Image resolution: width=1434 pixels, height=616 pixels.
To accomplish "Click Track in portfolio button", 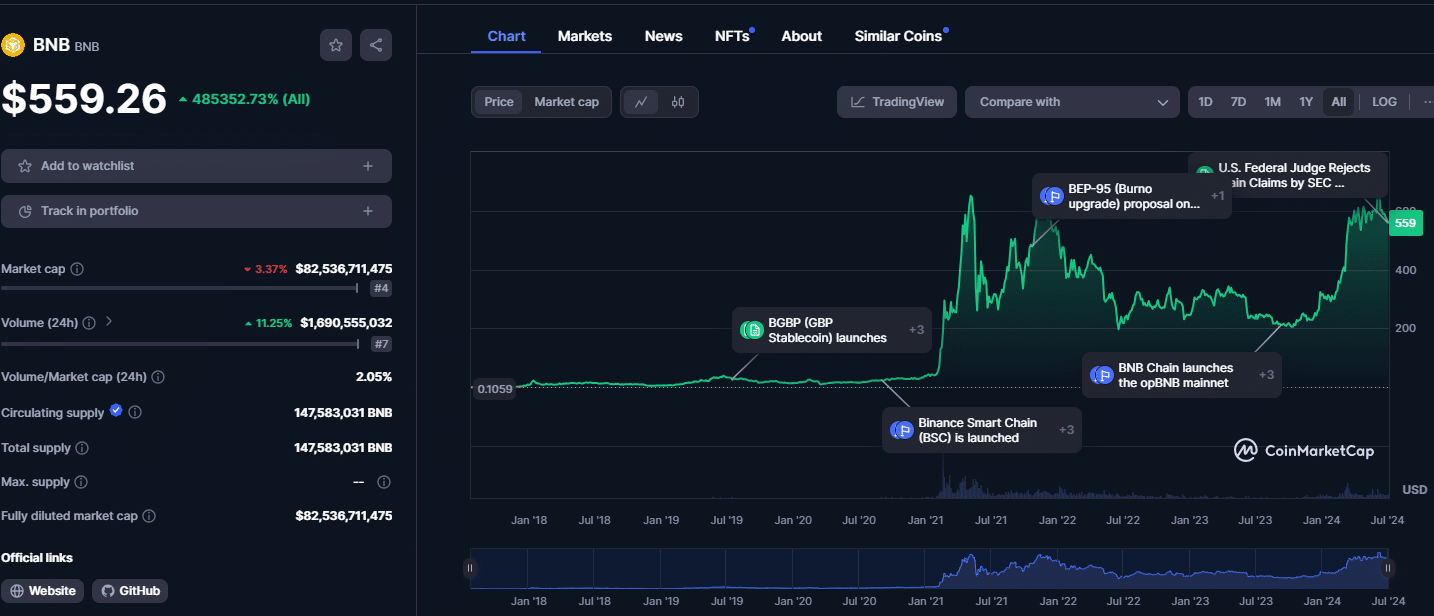I will (196, 211).
